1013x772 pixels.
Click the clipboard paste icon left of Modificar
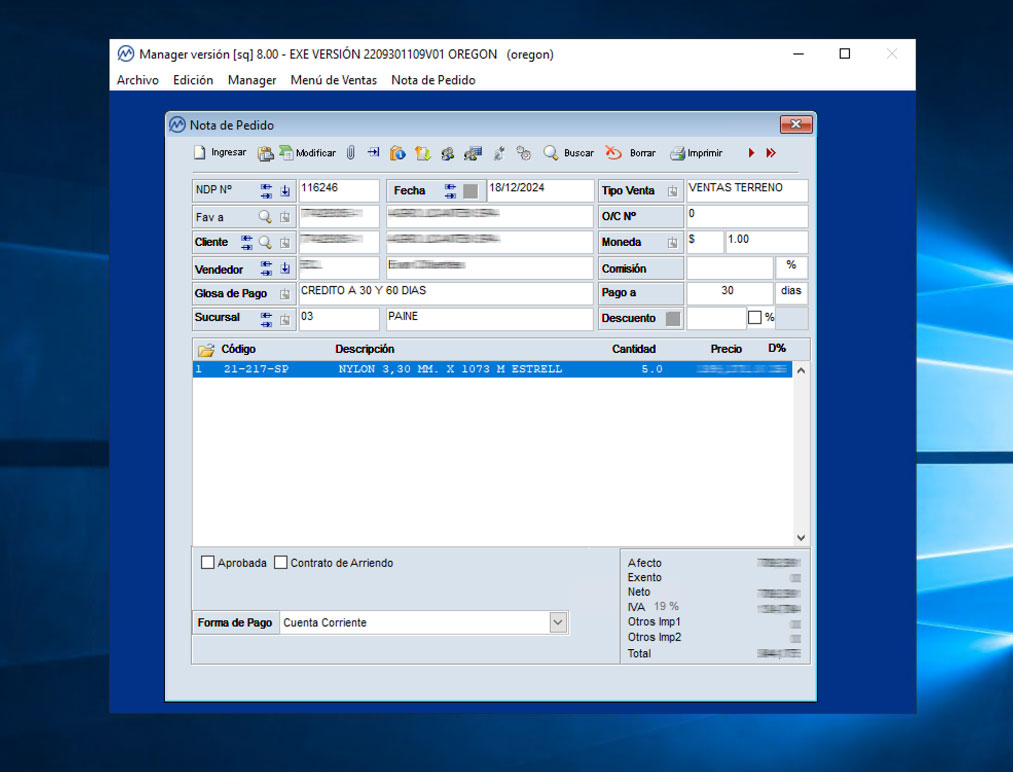pos(265,153)
